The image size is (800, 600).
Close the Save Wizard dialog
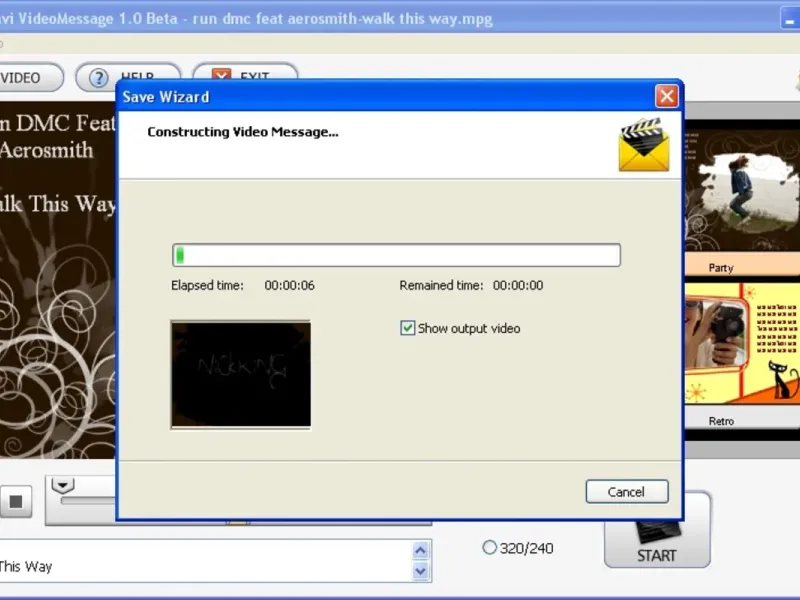click(x=666, y=96)
